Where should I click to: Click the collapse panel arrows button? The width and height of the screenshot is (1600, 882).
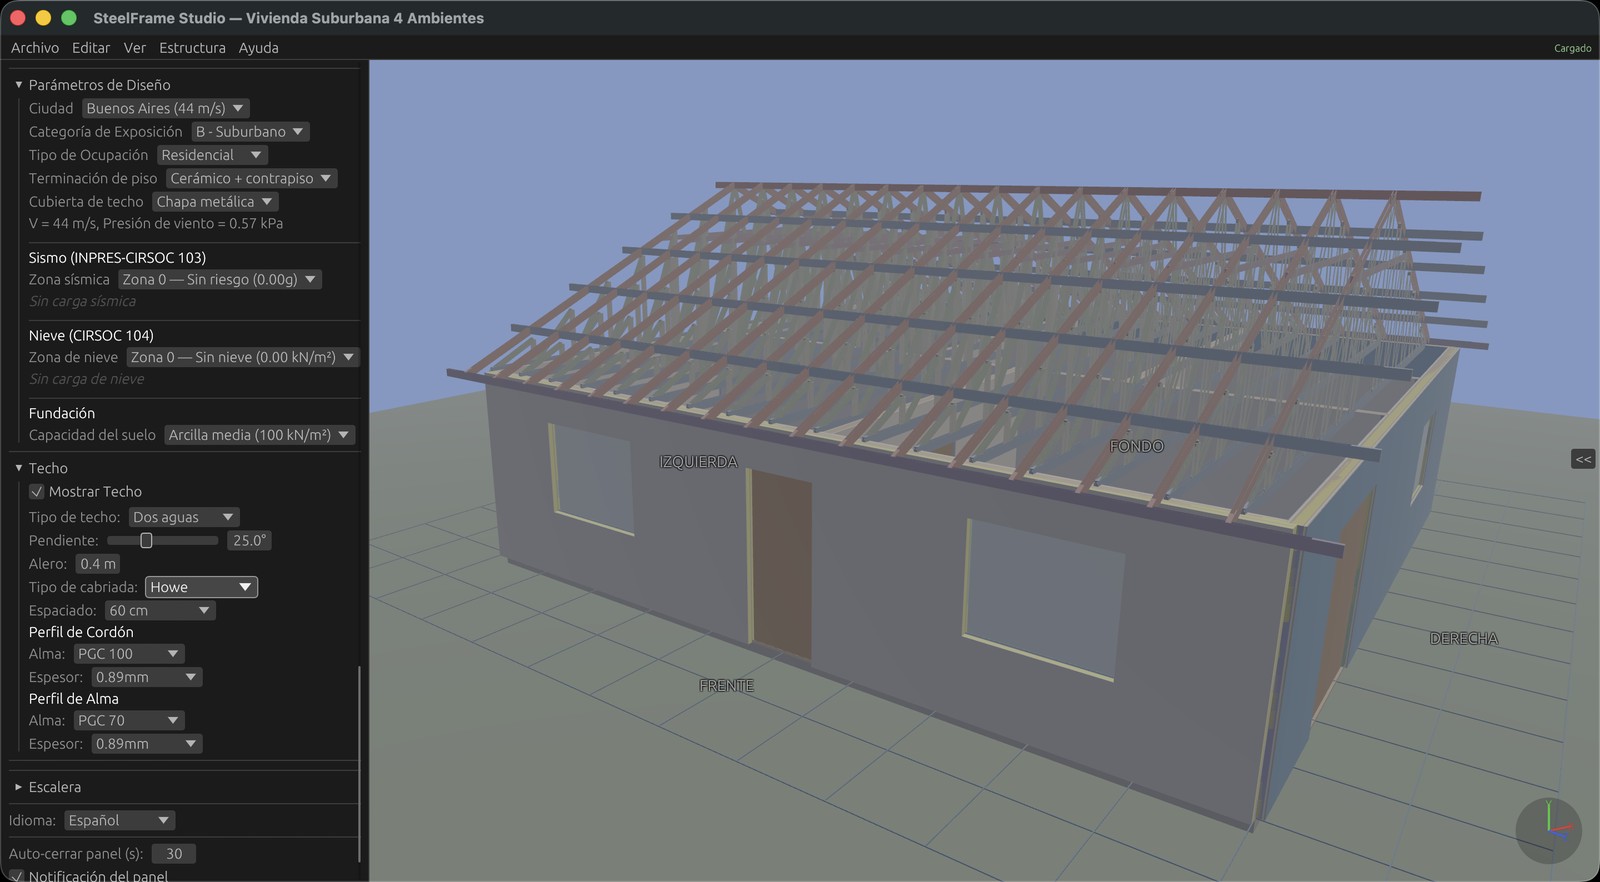[x=1583, y=459]
